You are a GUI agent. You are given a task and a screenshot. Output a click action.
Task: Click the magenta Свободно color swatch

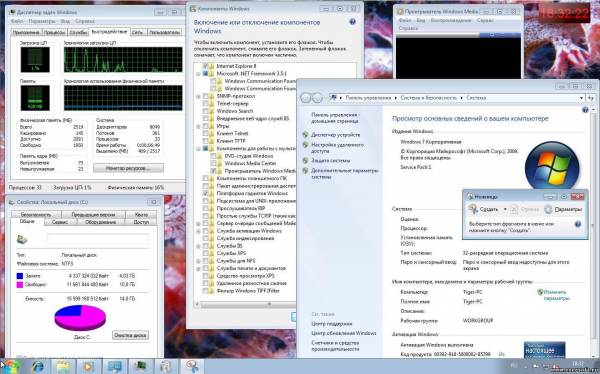coord(20,284)
